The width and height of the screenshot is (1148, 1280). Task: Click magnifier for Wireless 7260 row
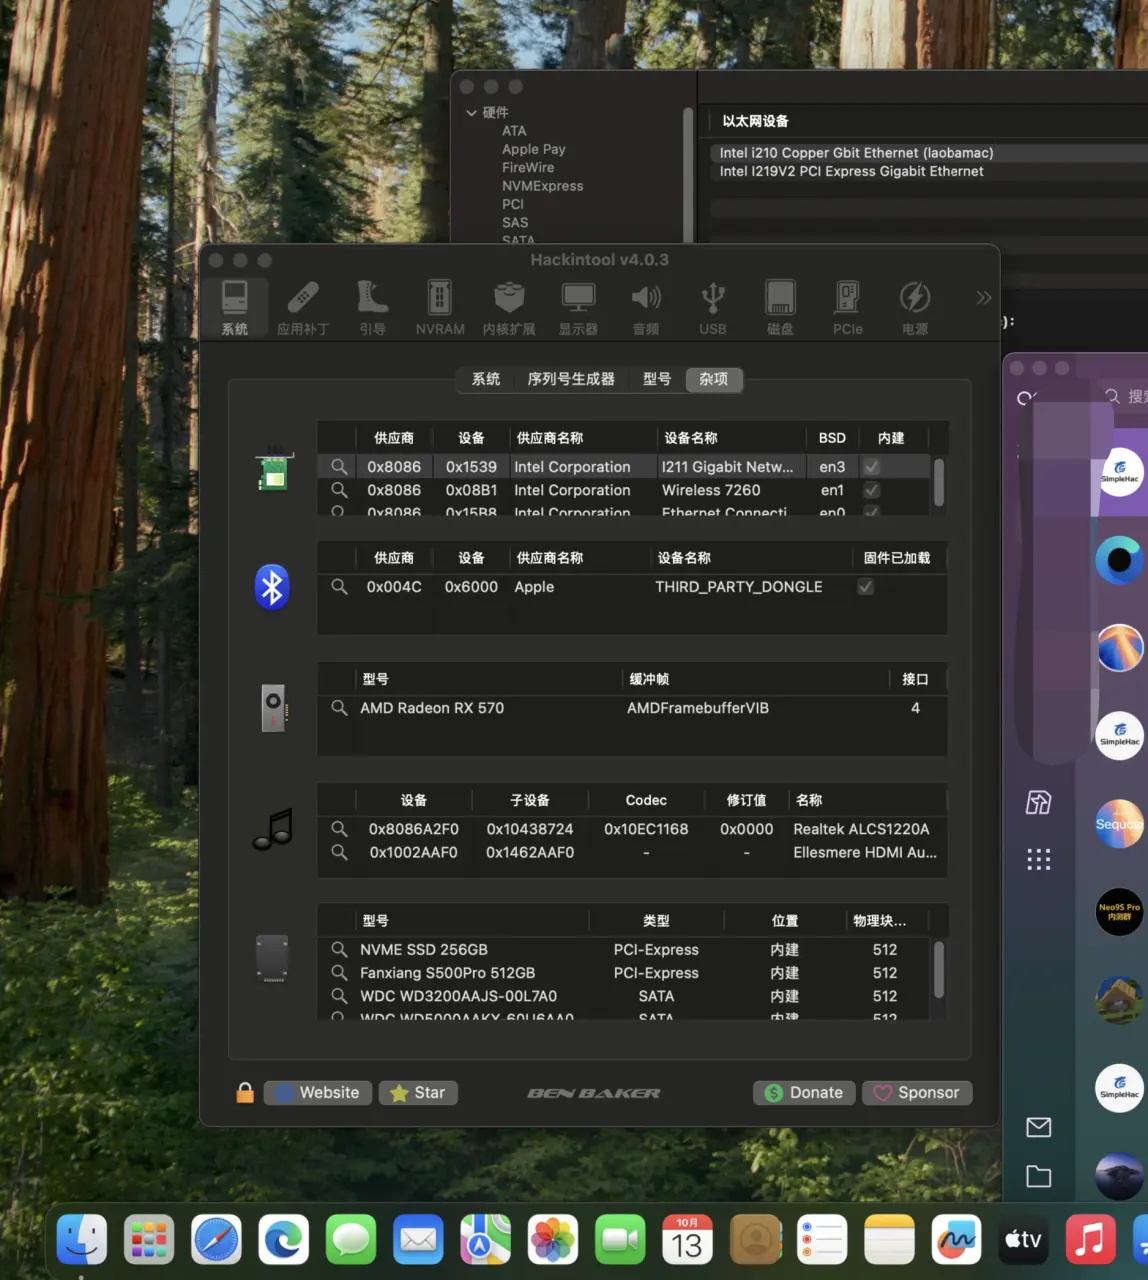pyautogui.click(x=339, y=490)
